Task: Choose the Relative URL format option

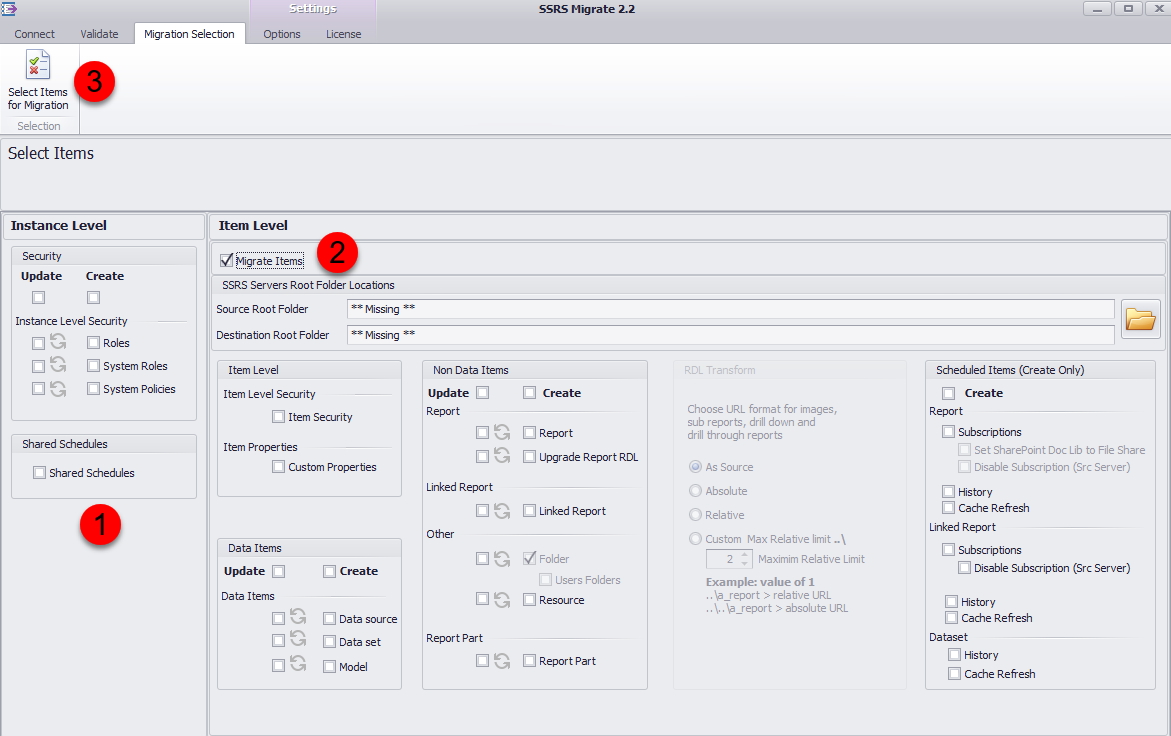Action: 695,514
